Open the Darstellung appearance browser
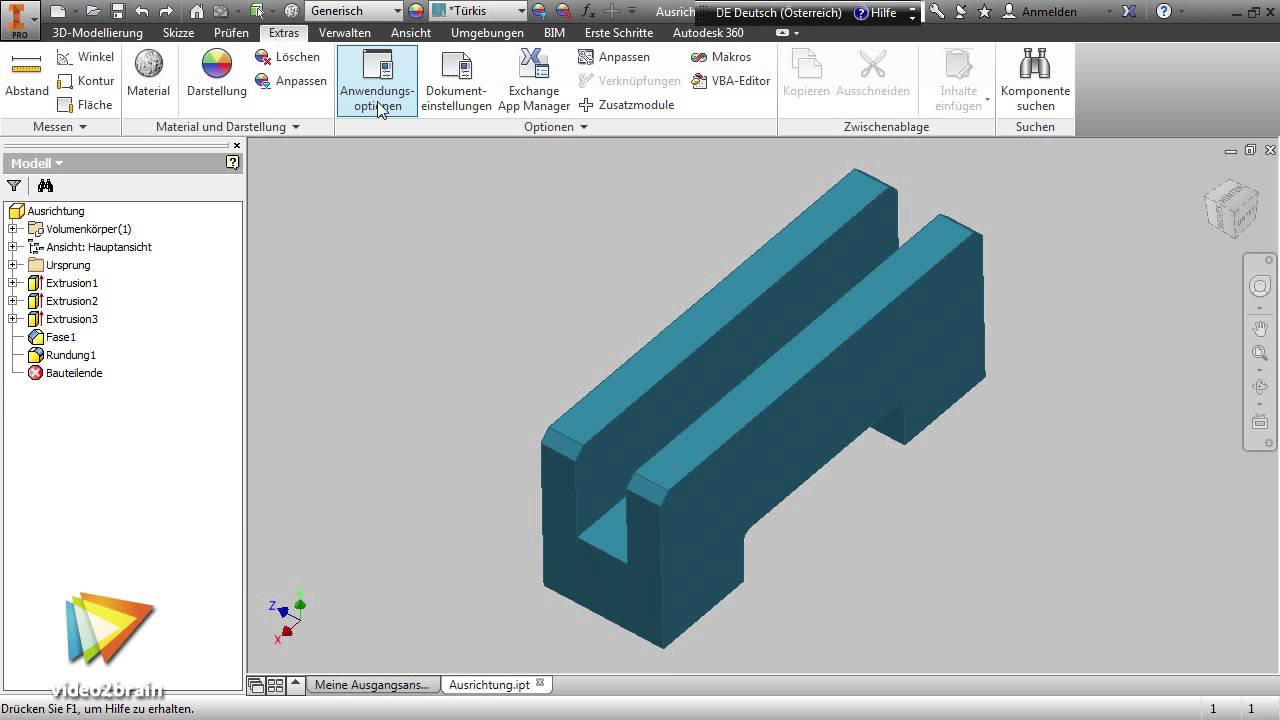 point(217,74)
